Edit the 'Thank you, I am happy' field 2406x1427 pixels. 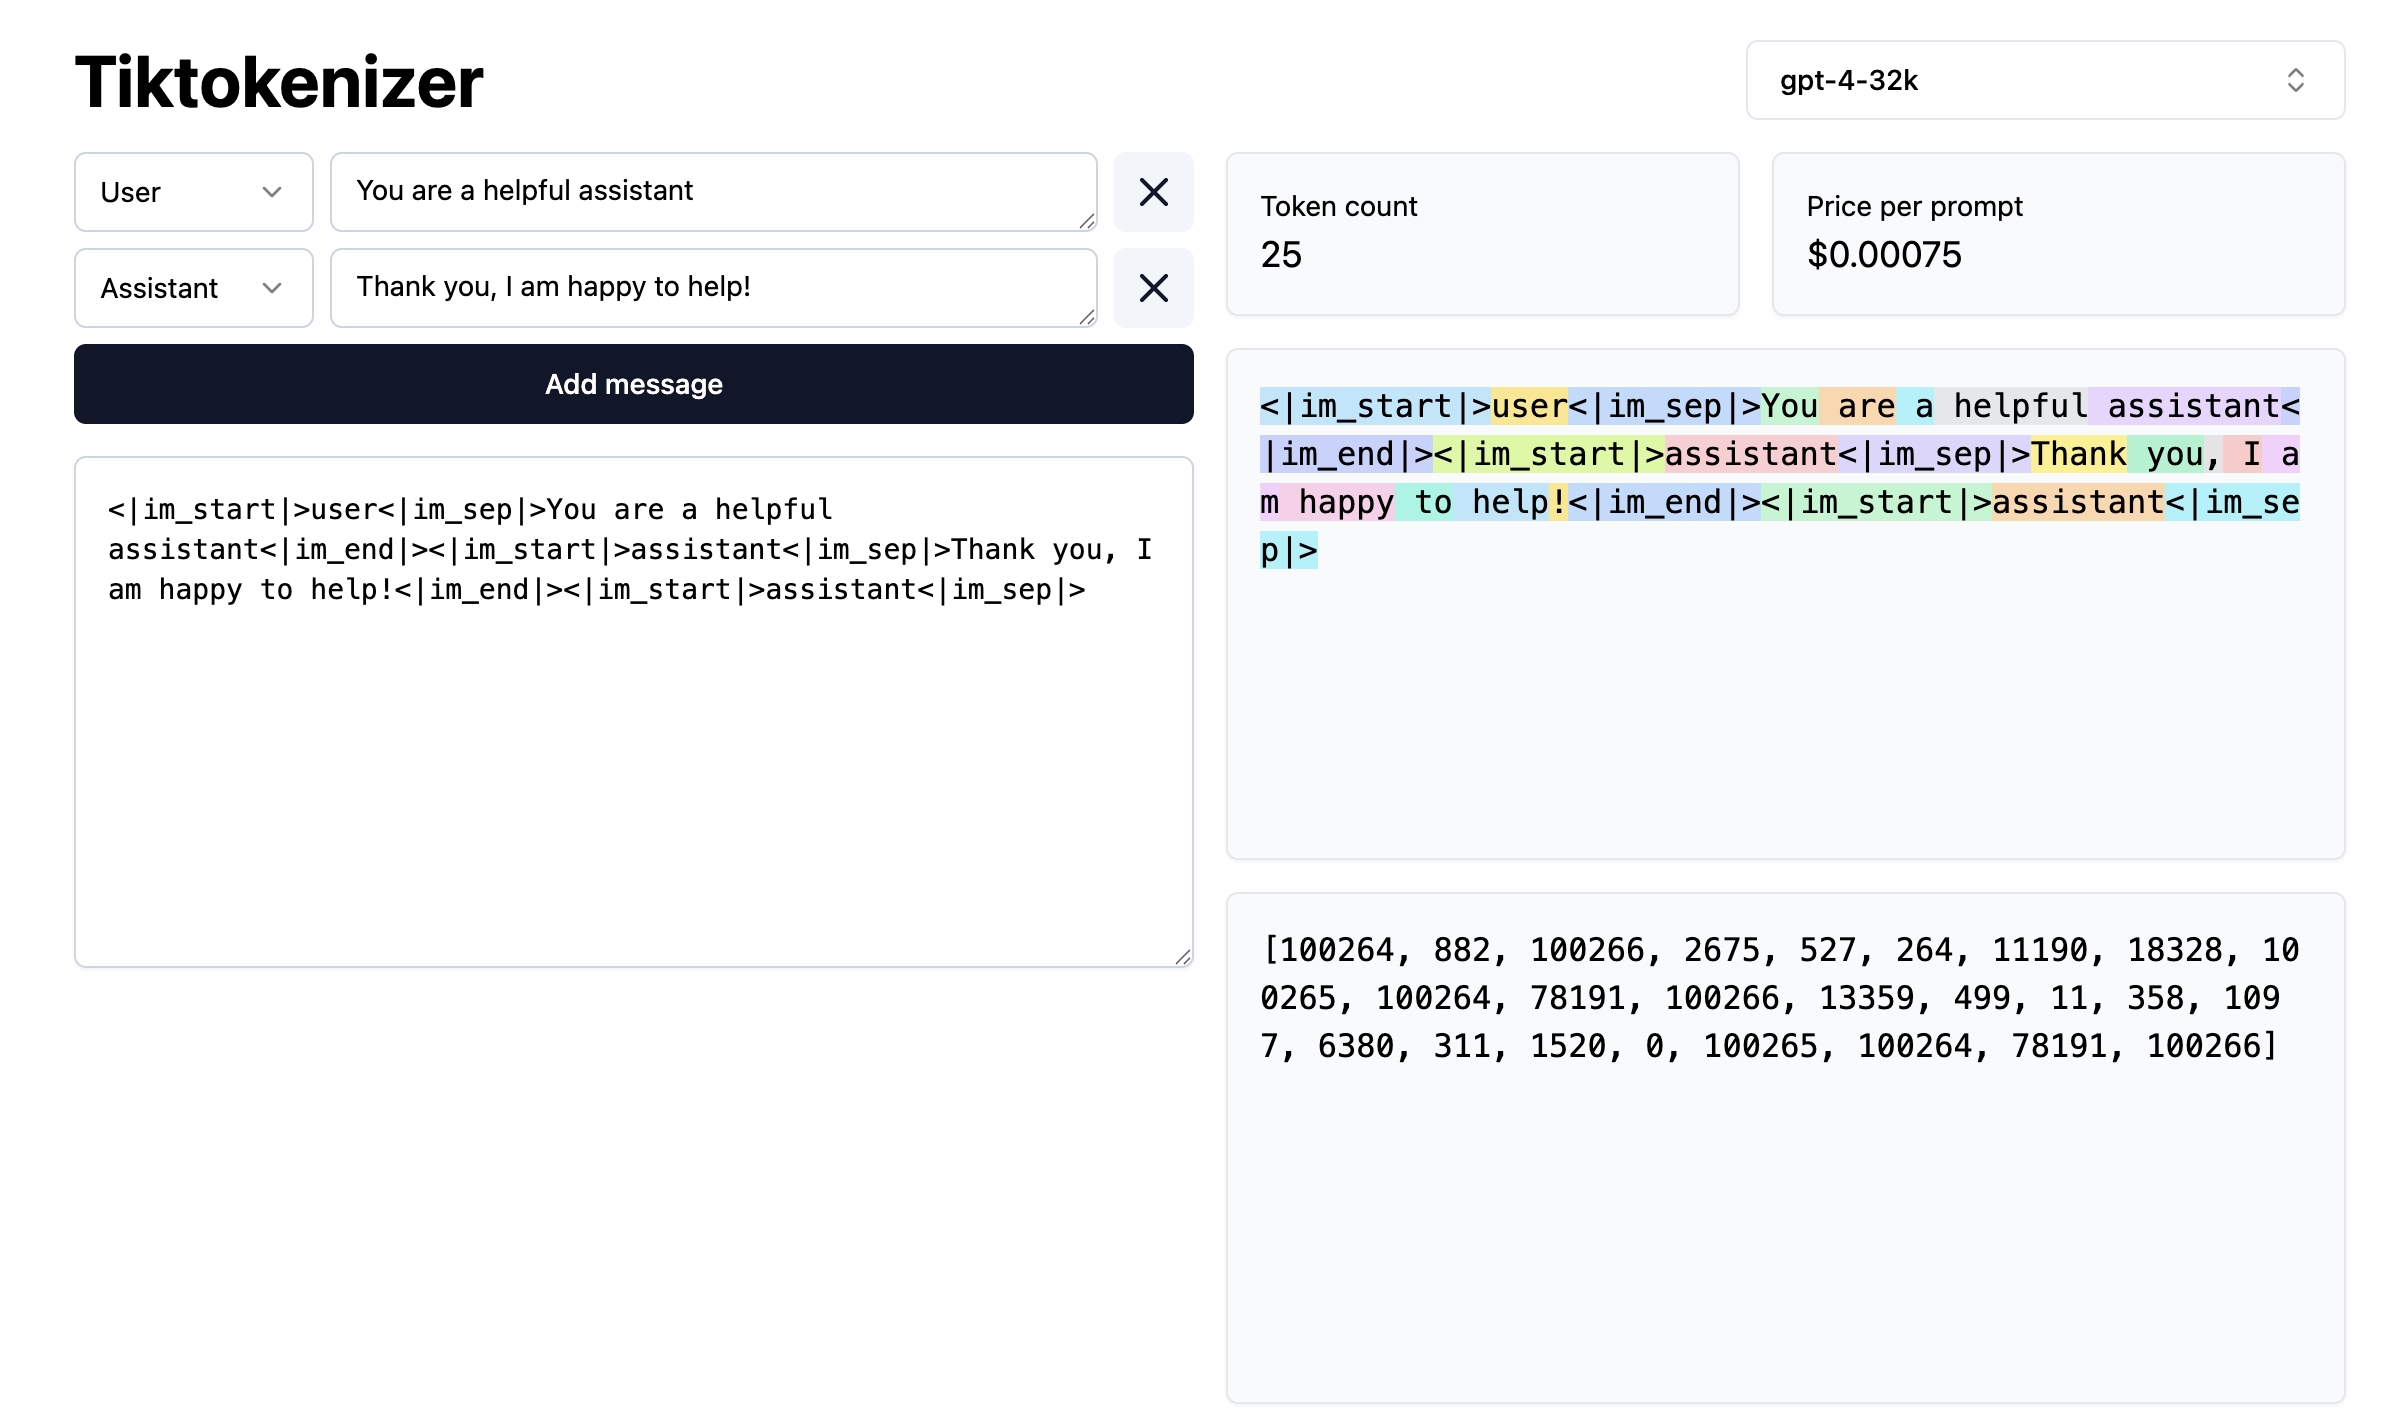coord(712,287)
